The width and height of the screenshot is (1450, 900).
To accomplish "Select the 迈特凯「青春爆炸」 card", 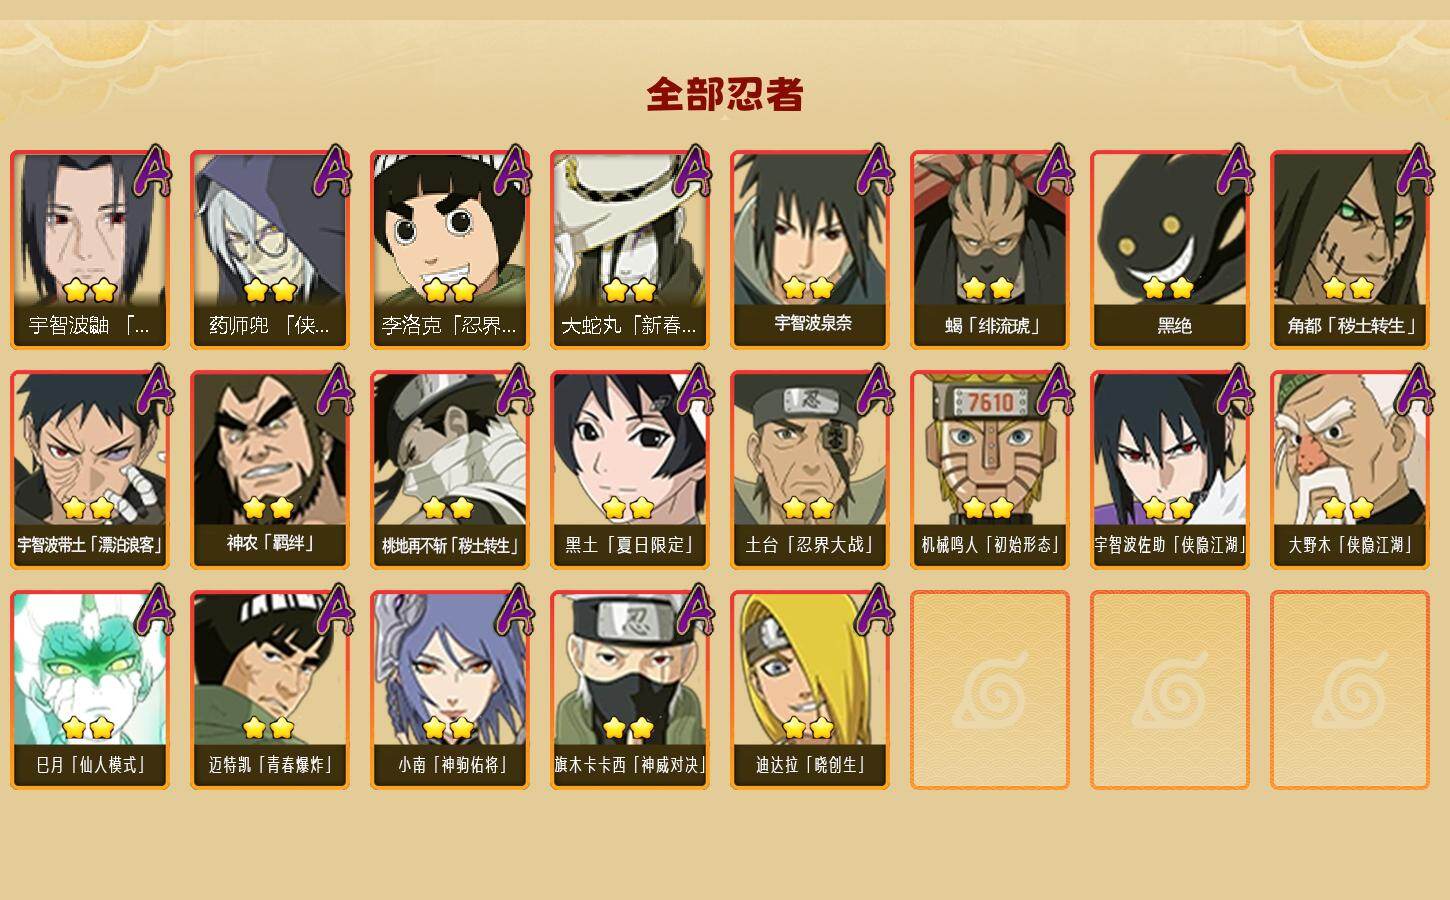I will (270, 689).
